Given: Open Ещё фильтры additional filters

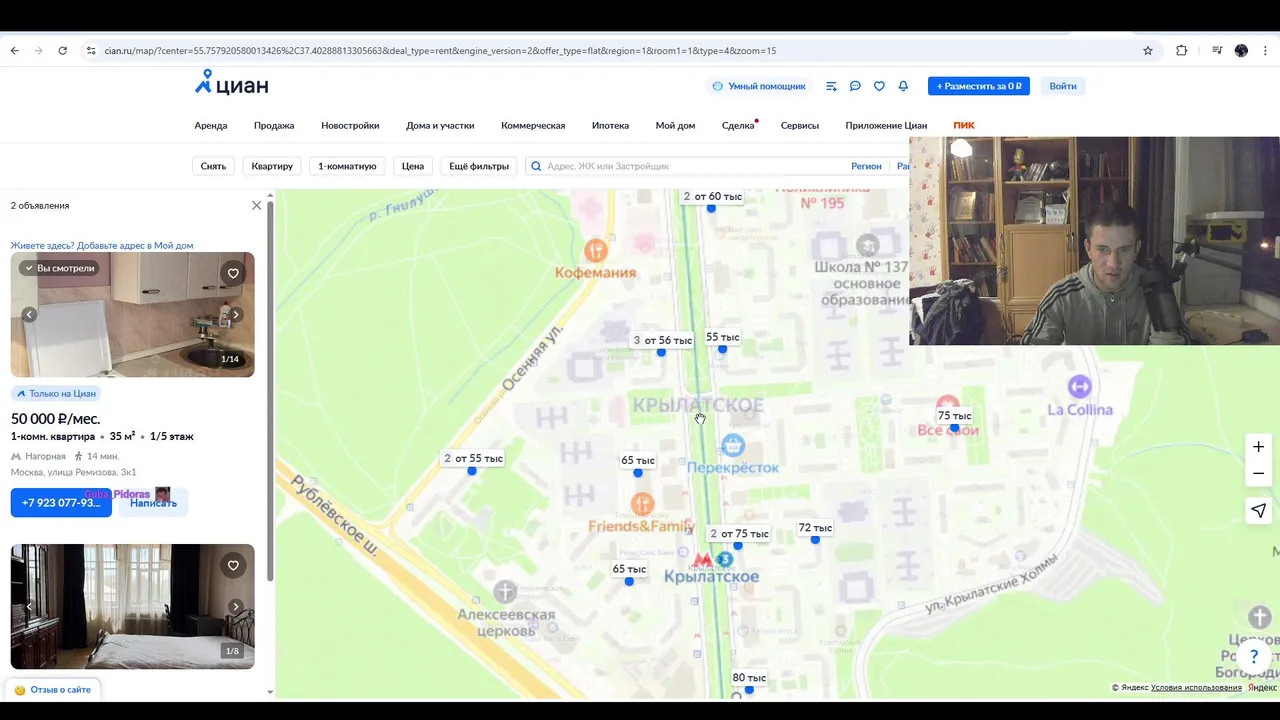Looking at the screenshot, I should click(x=479, y=166).
